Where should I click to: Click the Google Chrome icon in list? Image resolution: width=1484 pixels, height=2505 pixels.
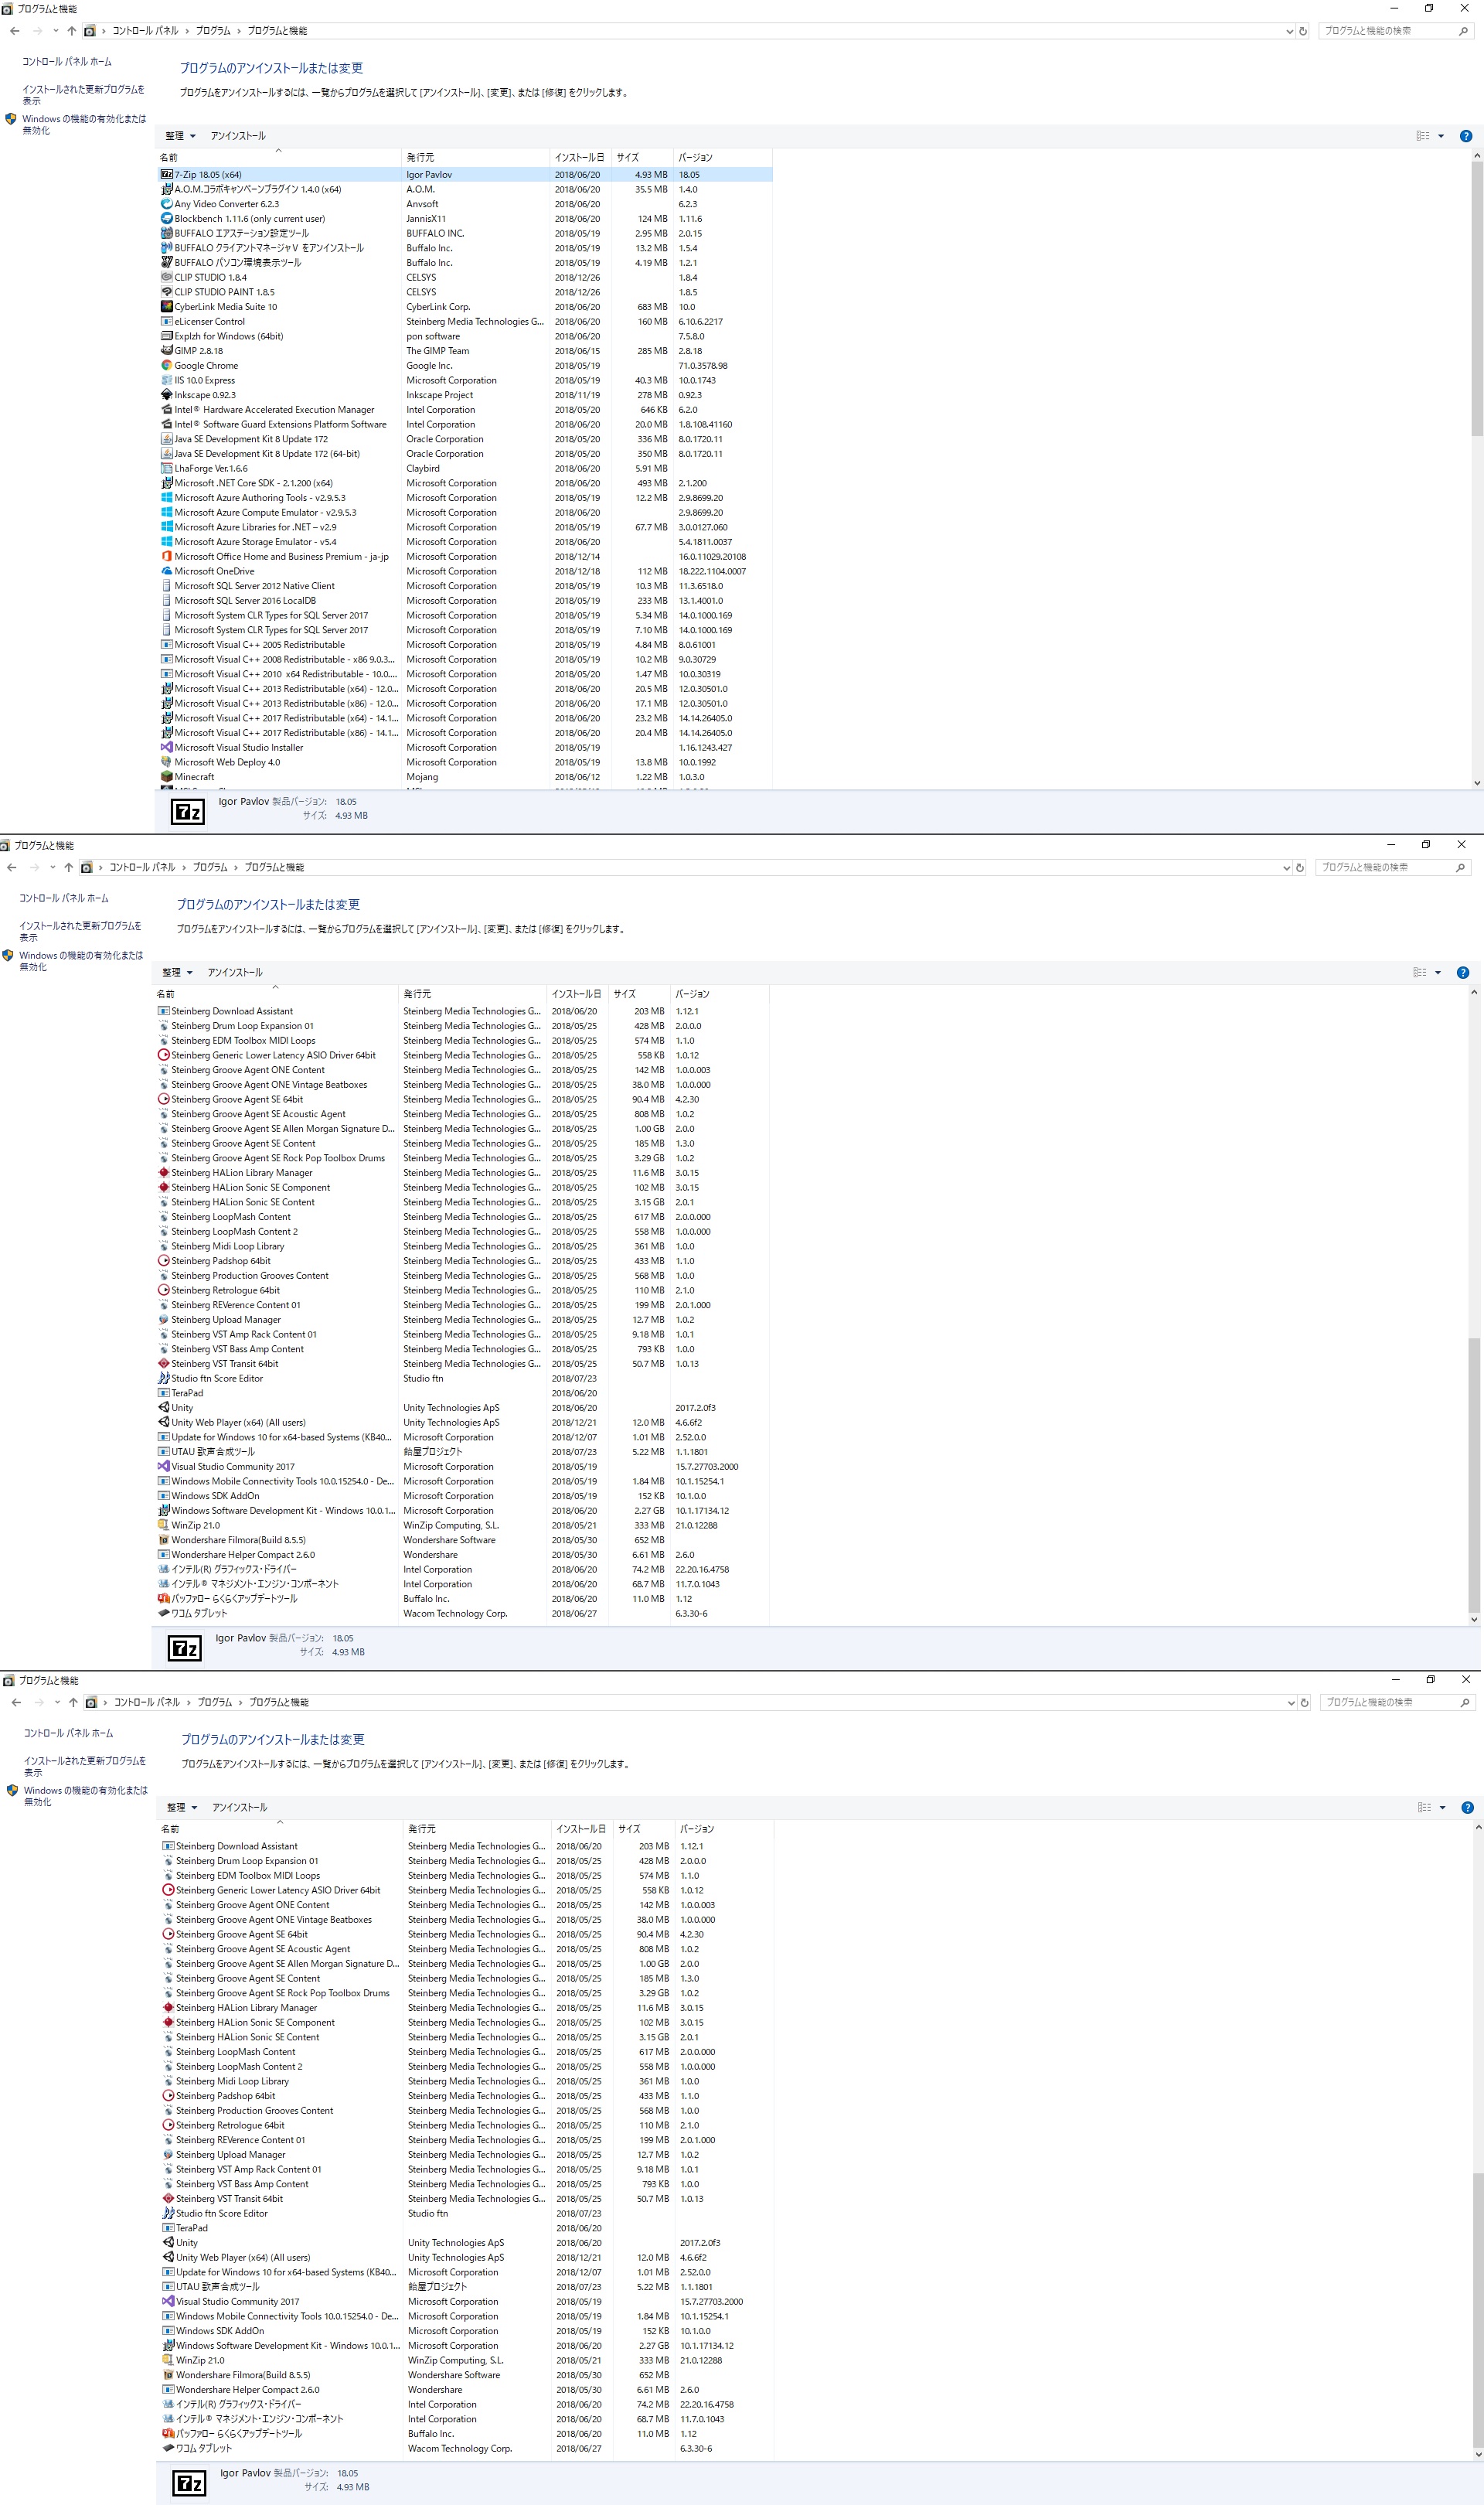(166, 365)
